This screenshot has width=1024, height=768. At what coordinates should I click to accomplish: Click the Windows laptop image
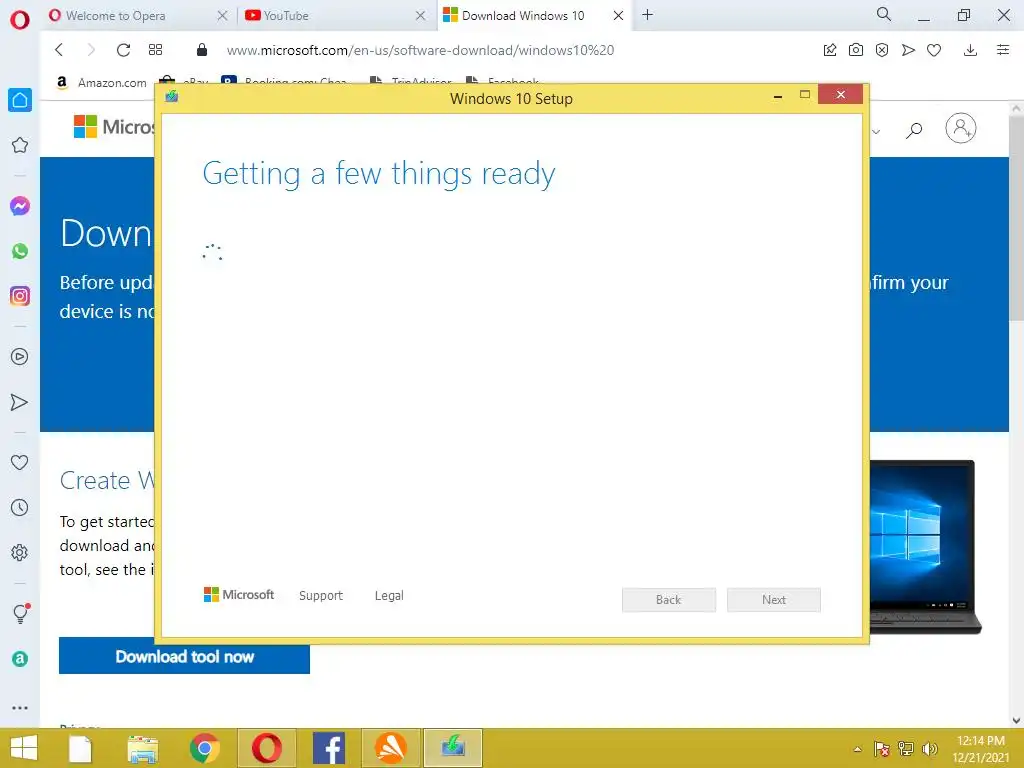(x=925, y=547)
